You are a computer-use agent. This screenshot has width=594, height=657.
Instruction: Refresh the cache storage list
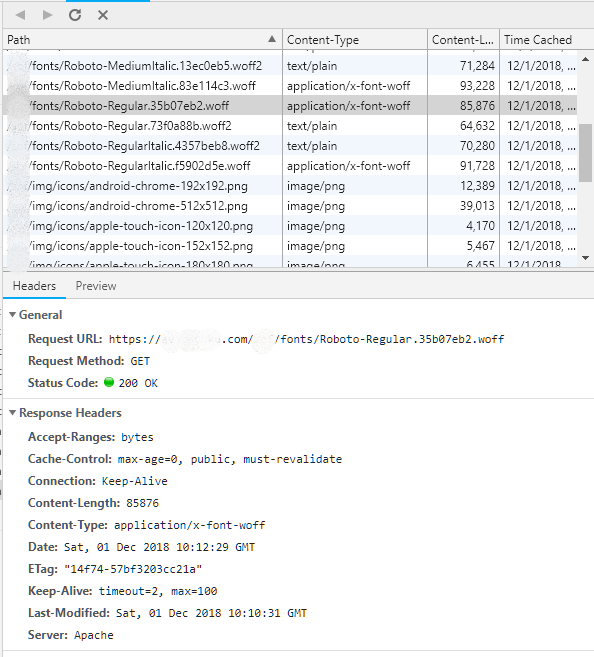(75, 15)
